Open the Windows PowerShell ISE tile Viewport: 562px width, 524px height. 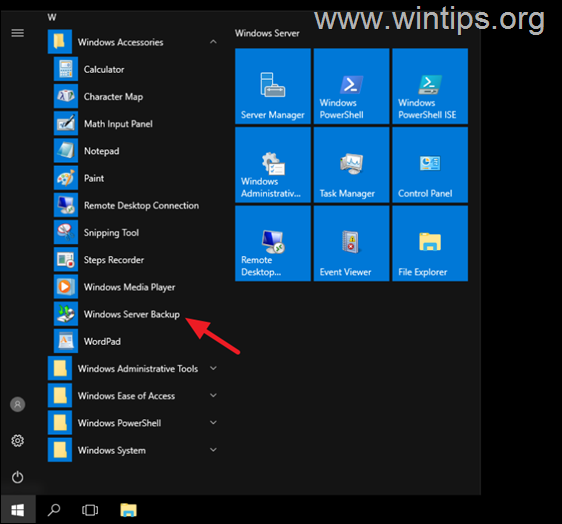tap(430, 86)
